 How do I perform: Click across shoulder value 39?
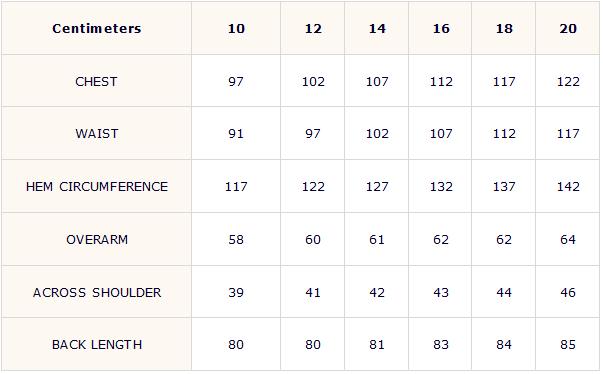236,293
